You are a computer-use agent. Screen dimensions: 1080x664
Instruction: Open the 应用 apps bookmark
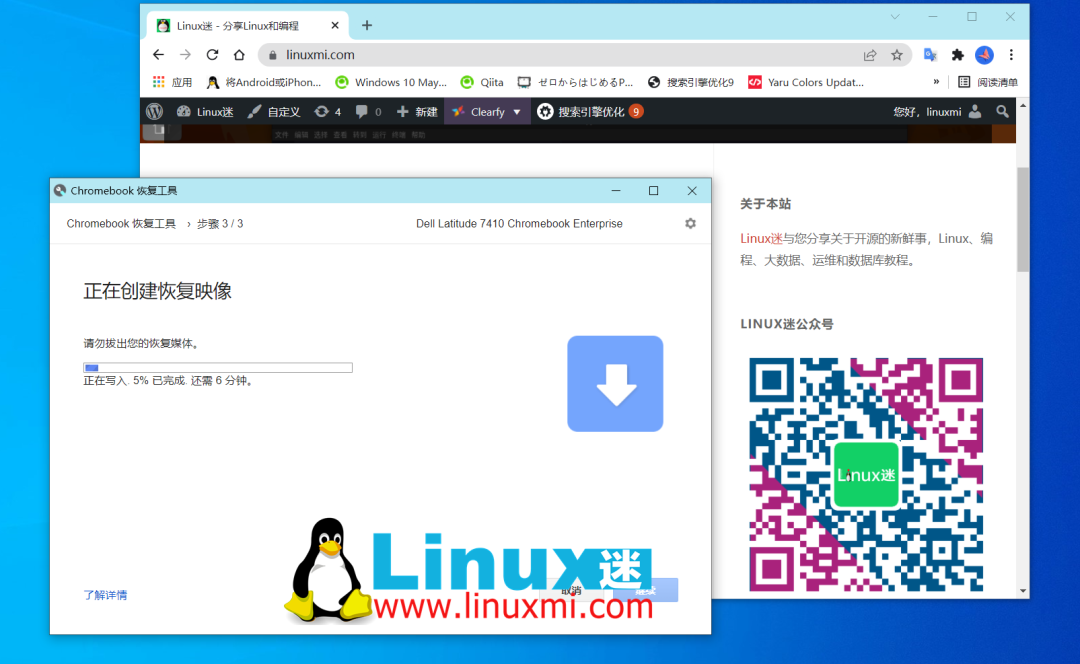[x=172, y=82]
